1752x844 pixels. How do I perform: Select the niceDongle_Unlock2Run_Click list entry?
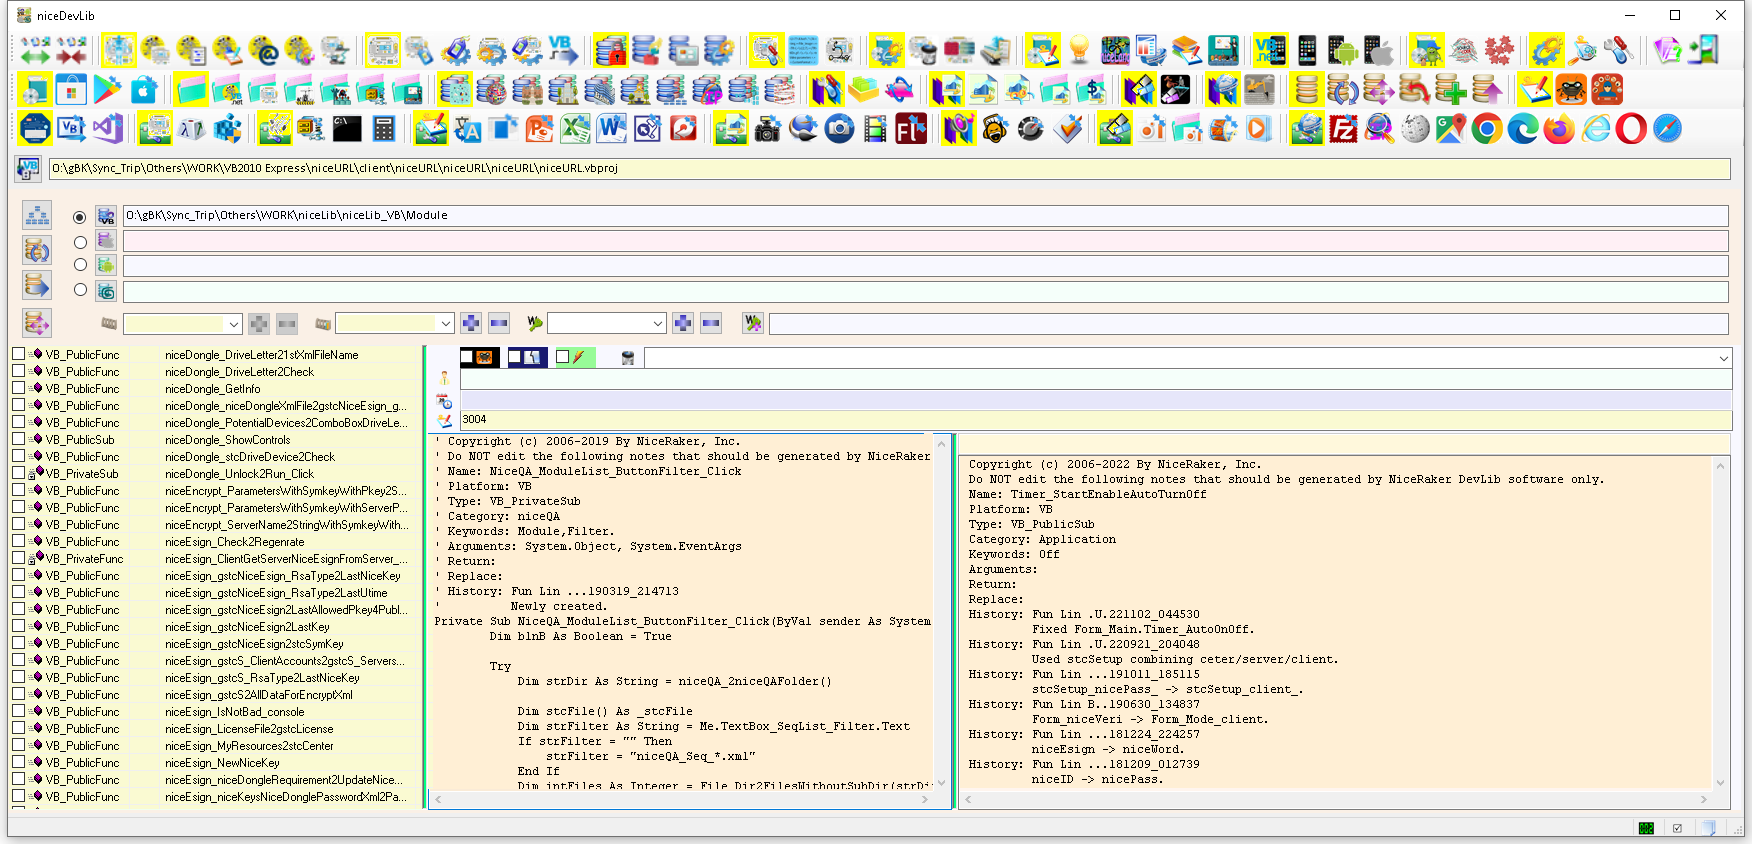(x=240, y=474)
